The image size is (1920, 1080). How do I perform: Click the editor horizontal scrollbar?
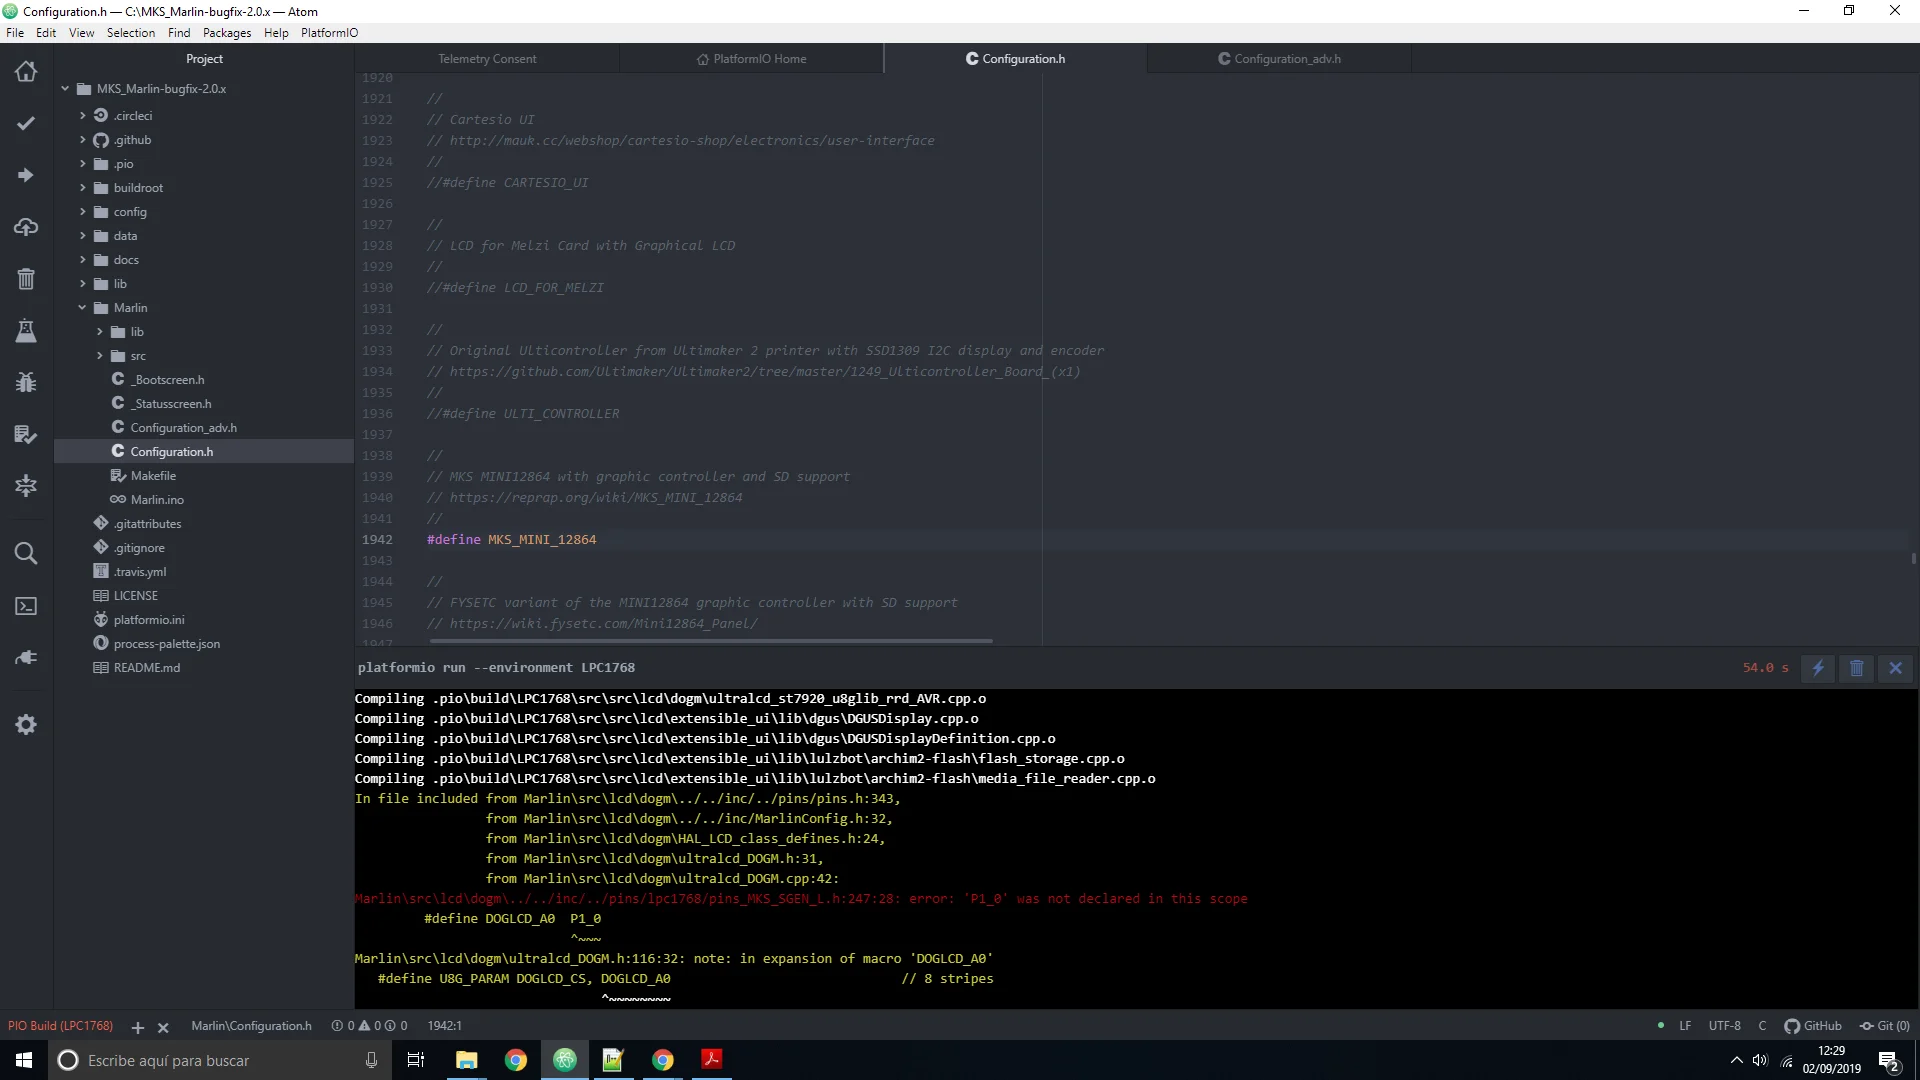pos(711,641)
